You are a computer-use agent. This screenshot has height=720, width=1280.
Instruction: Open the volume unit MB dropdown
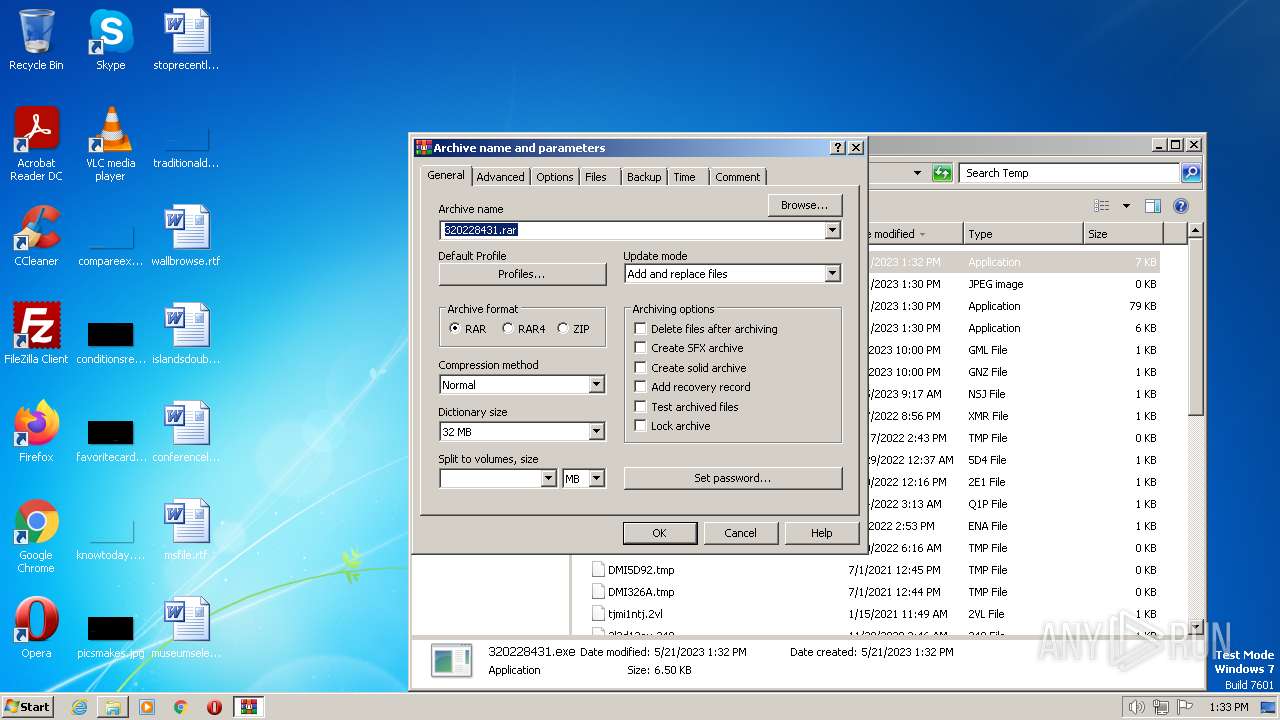[596, 479]
